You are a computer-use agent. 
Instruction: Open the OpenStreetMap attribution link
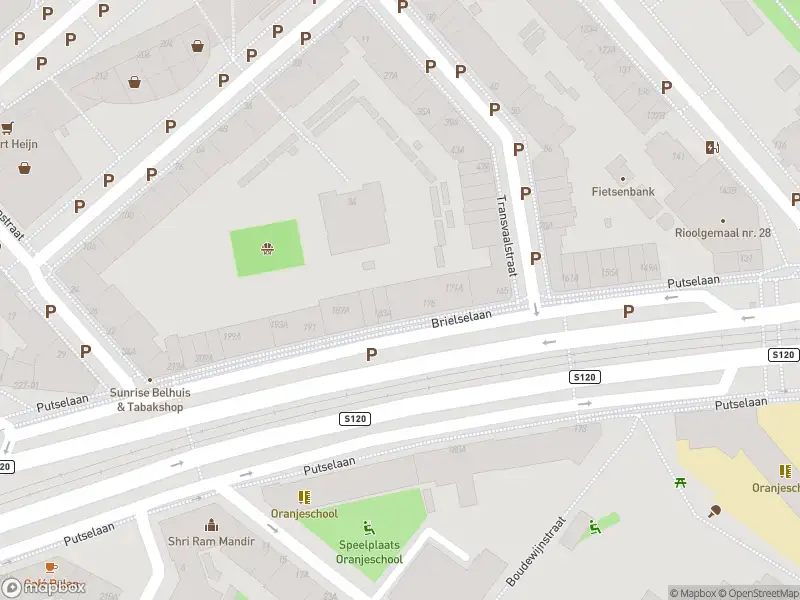pos(759,593)
